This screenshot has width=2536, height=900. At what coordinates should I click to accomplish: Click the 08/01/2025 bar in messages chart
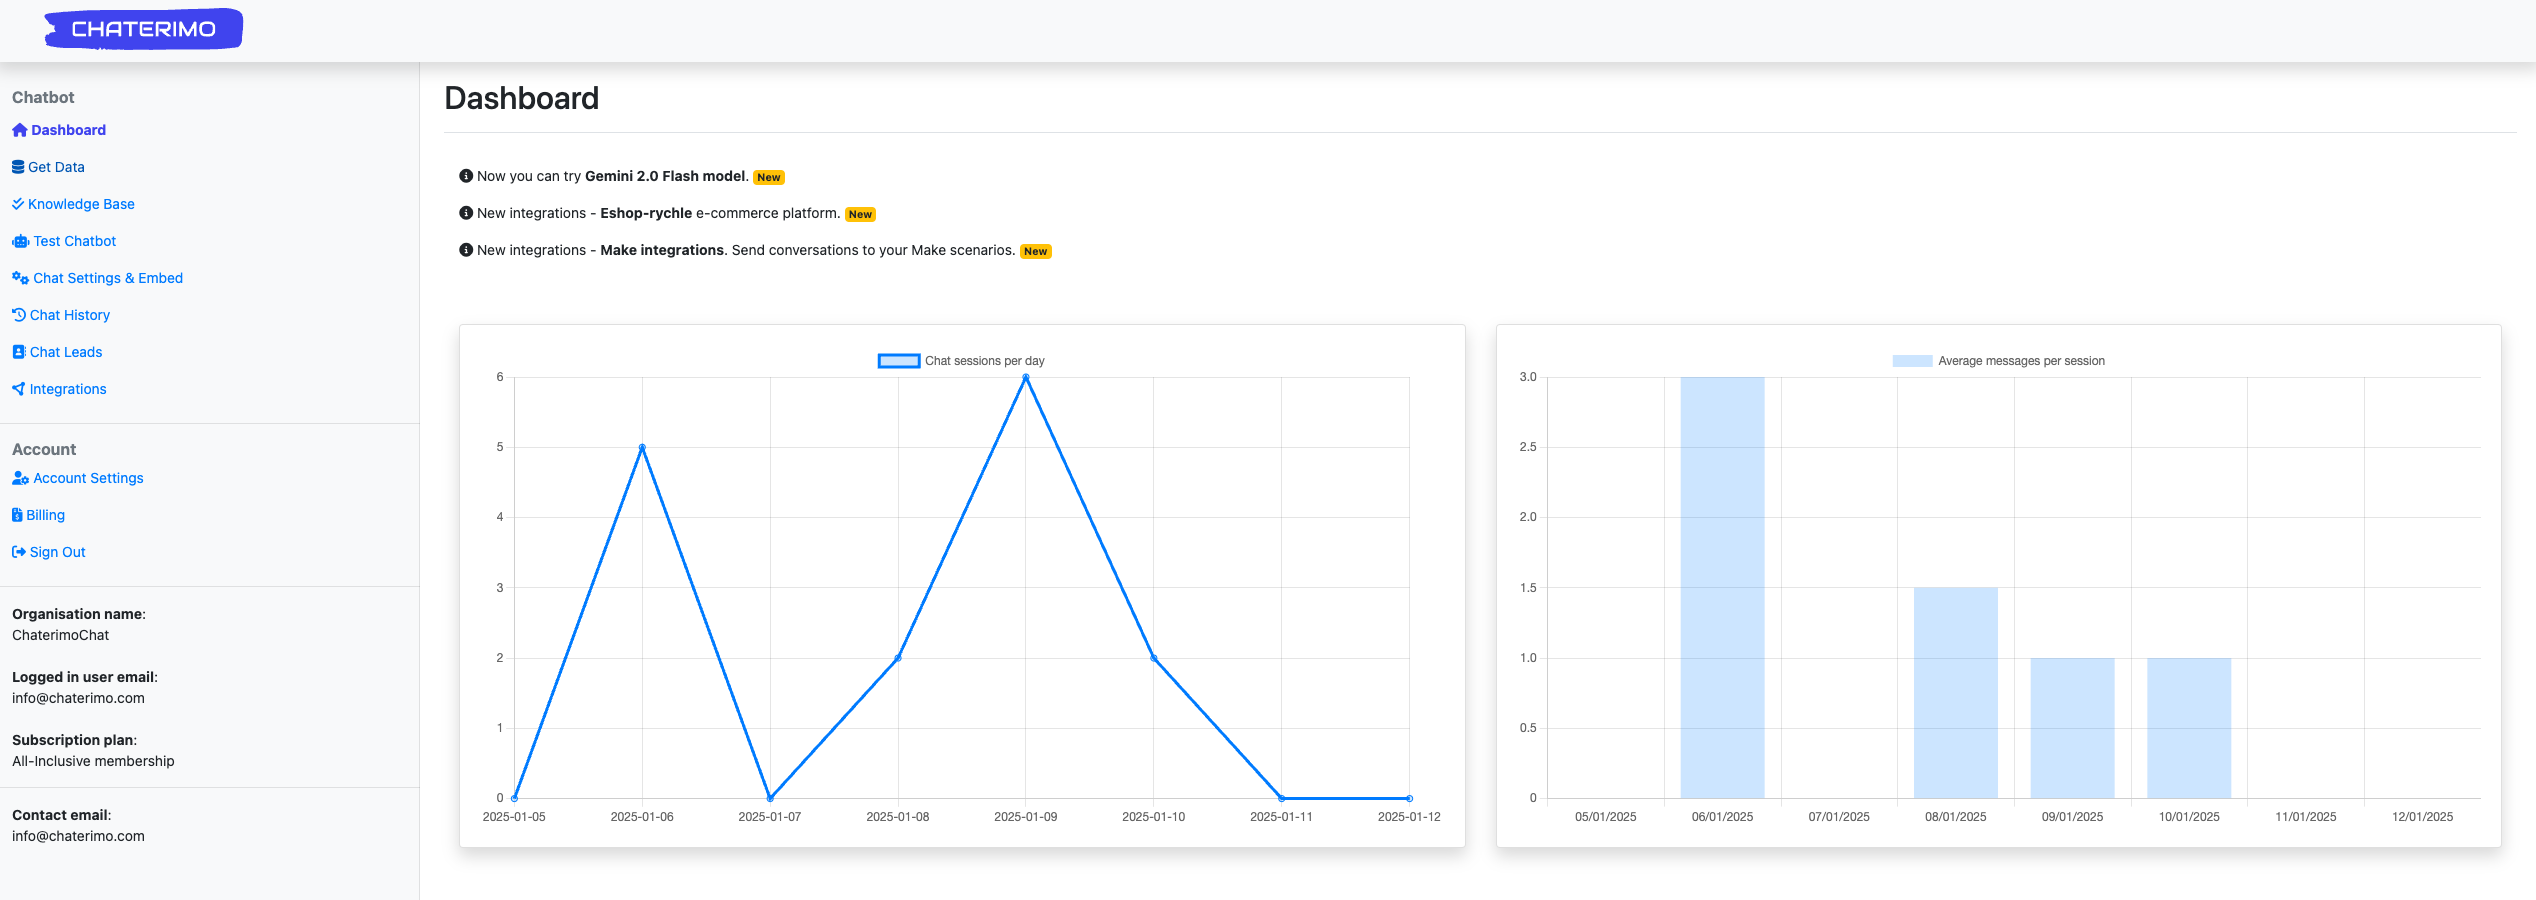point(1956,692)
